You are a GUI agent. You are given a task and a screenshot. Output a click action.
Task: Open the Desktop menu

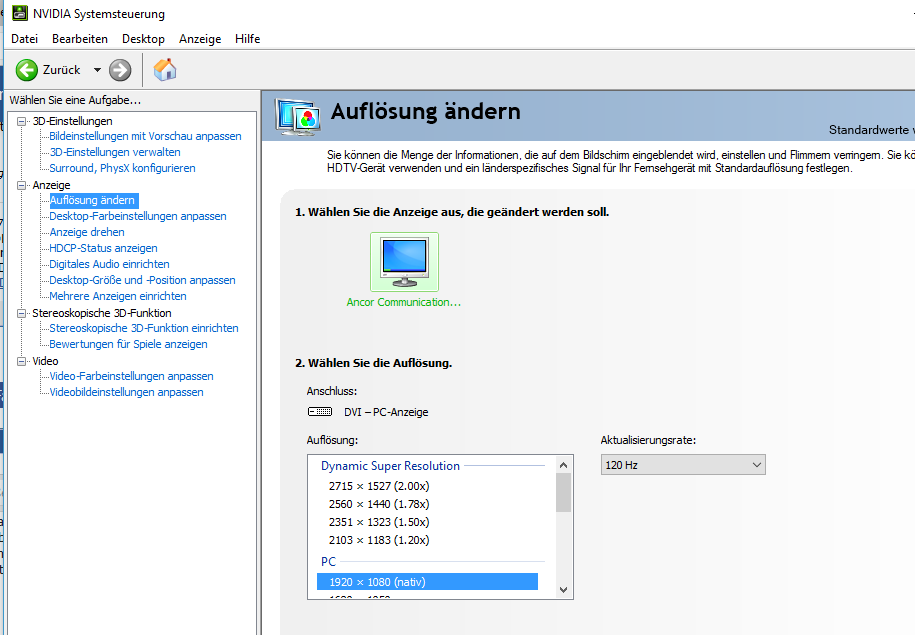(143, 39)
